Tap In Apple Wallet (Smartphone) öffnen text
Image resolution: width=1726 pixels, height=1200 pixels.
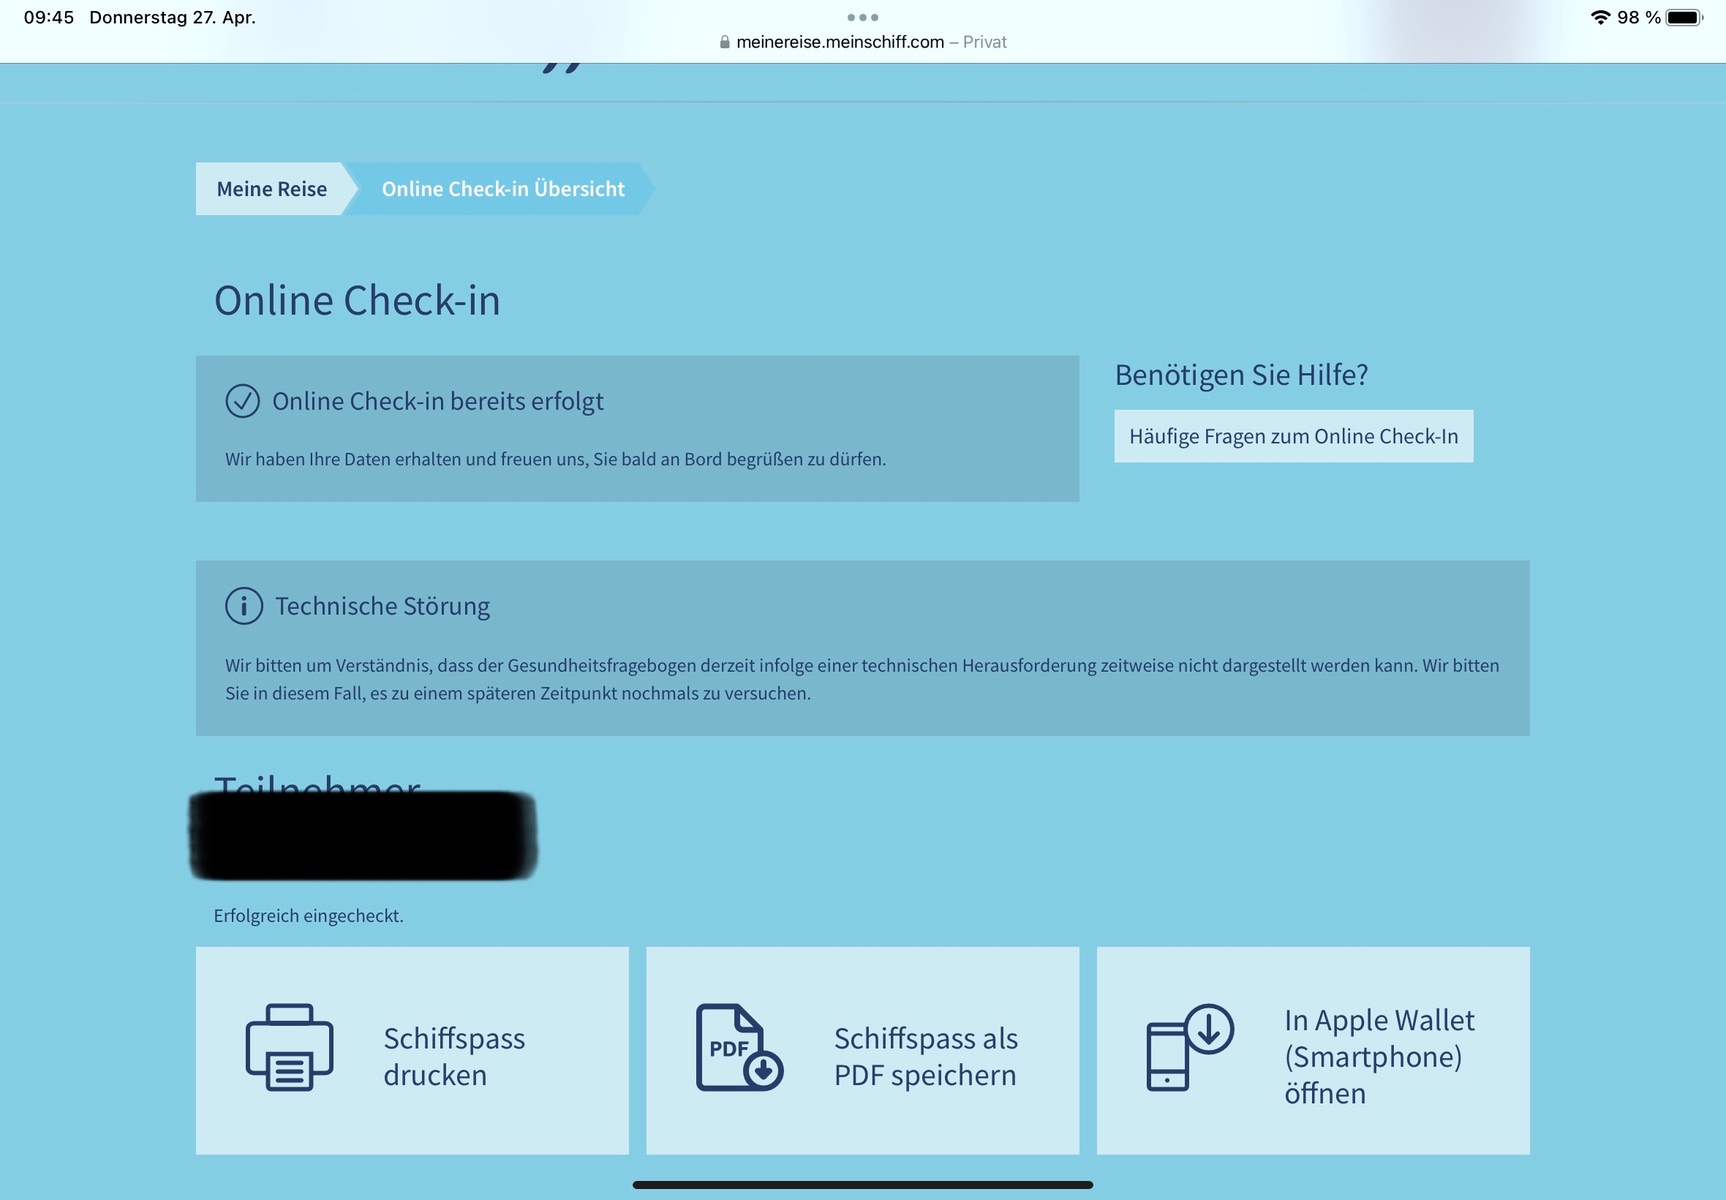(x=1379, y=1056)
